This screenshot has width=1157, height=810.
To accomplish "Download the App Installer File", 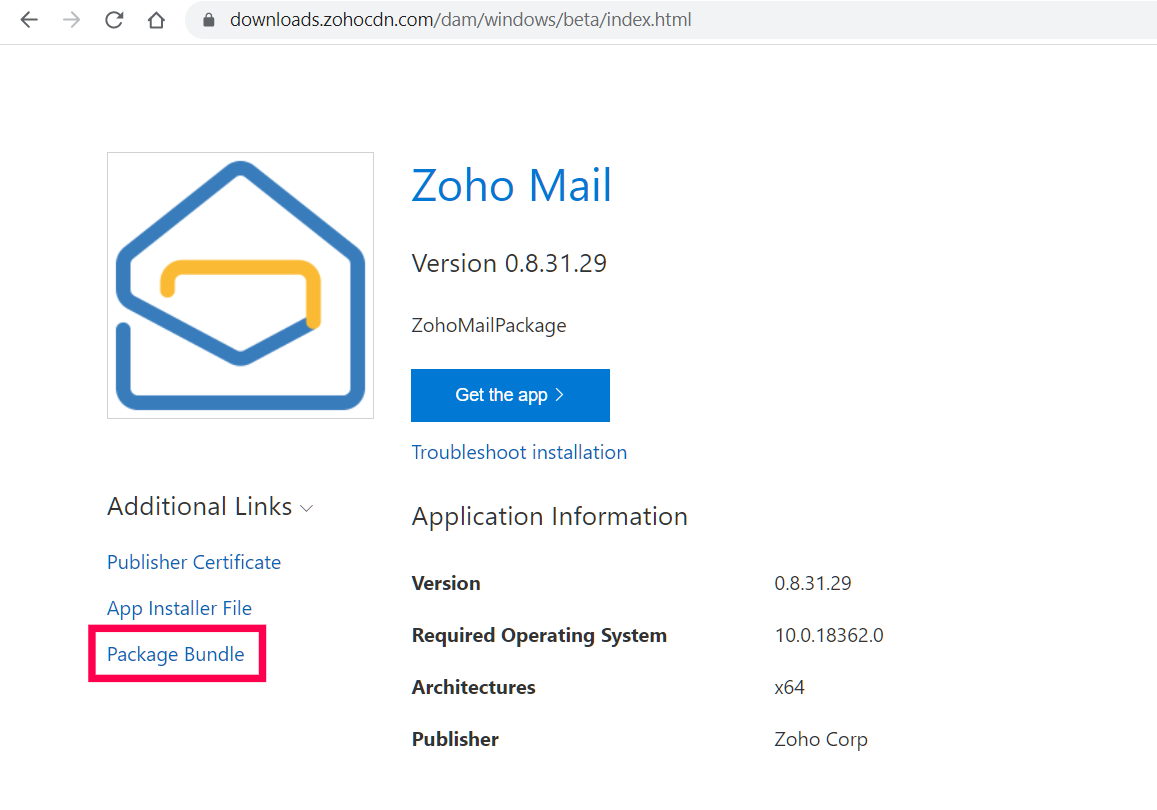I will [179, 608].
